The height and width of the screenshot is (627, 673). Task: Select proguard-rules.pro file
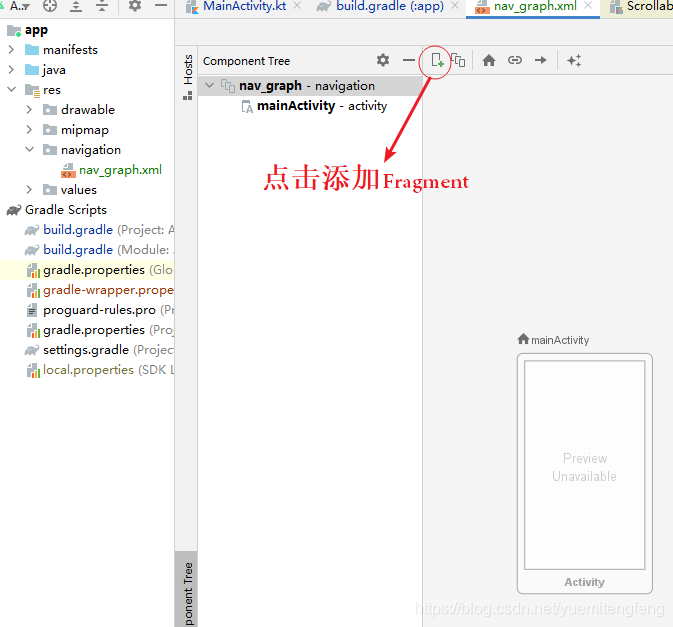[x=100, y=310]
